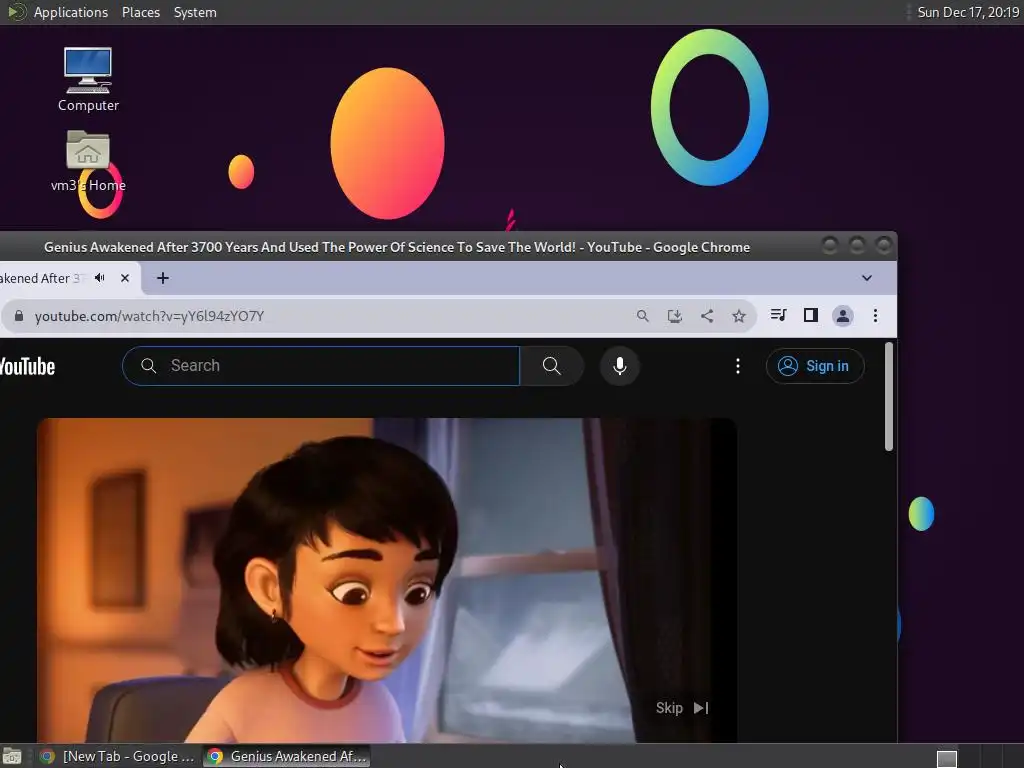
Task: Open the YouTube settings three-dot menu
Action: [x=738, y=366]
